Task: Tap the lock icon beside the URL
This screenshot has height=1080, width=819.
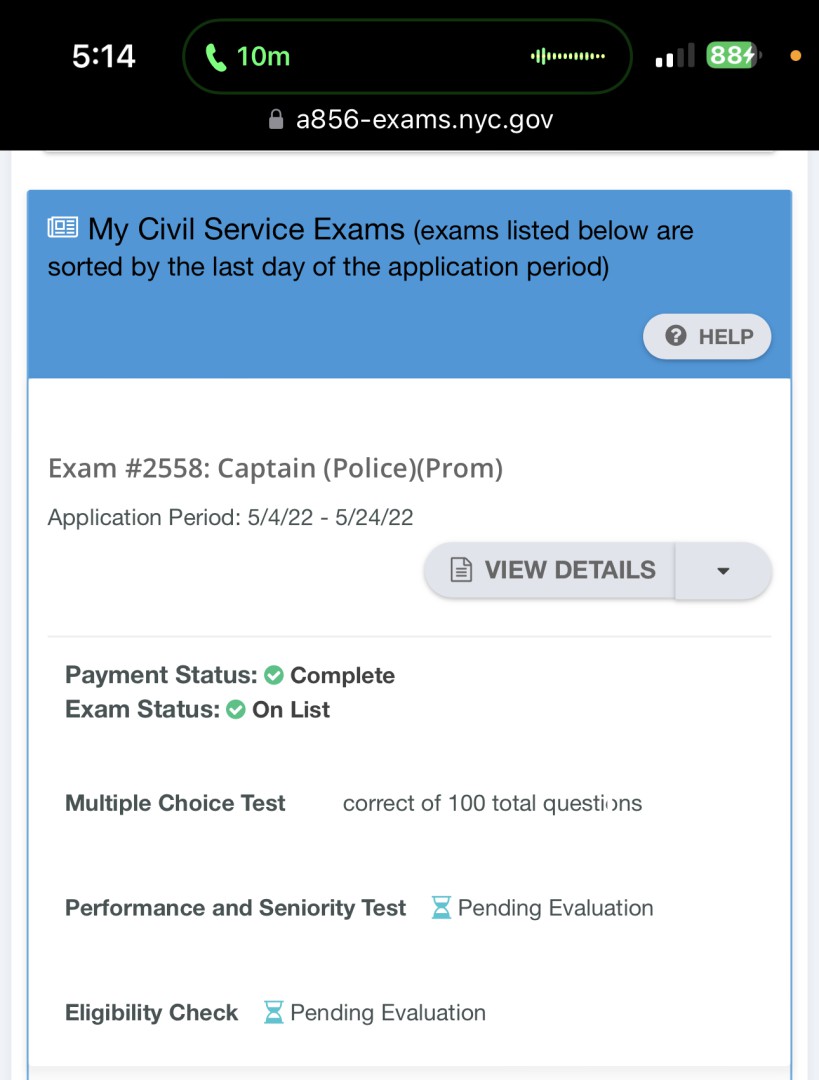Action: click(277, 120)
